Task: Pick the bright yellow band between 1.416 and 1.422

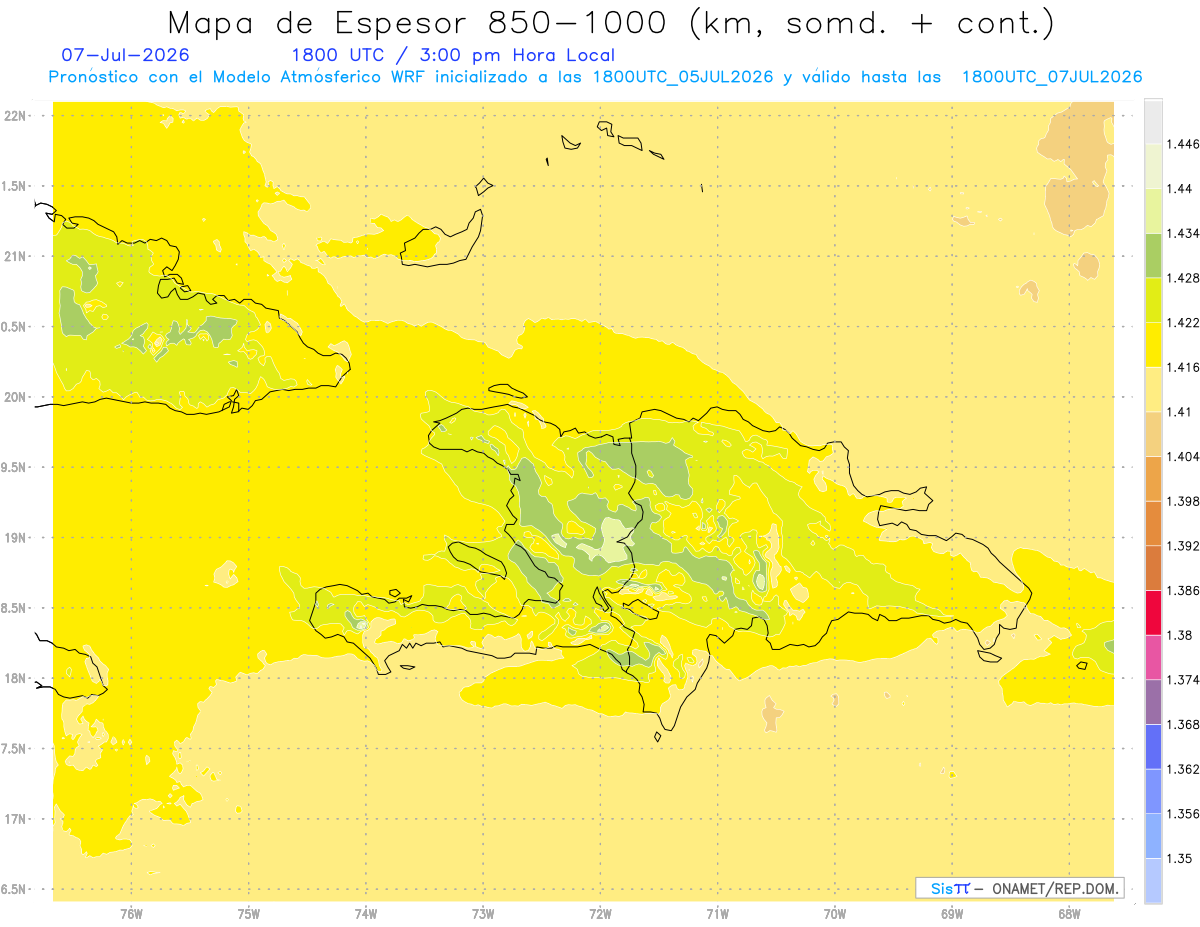Action: pos(1153,345)
